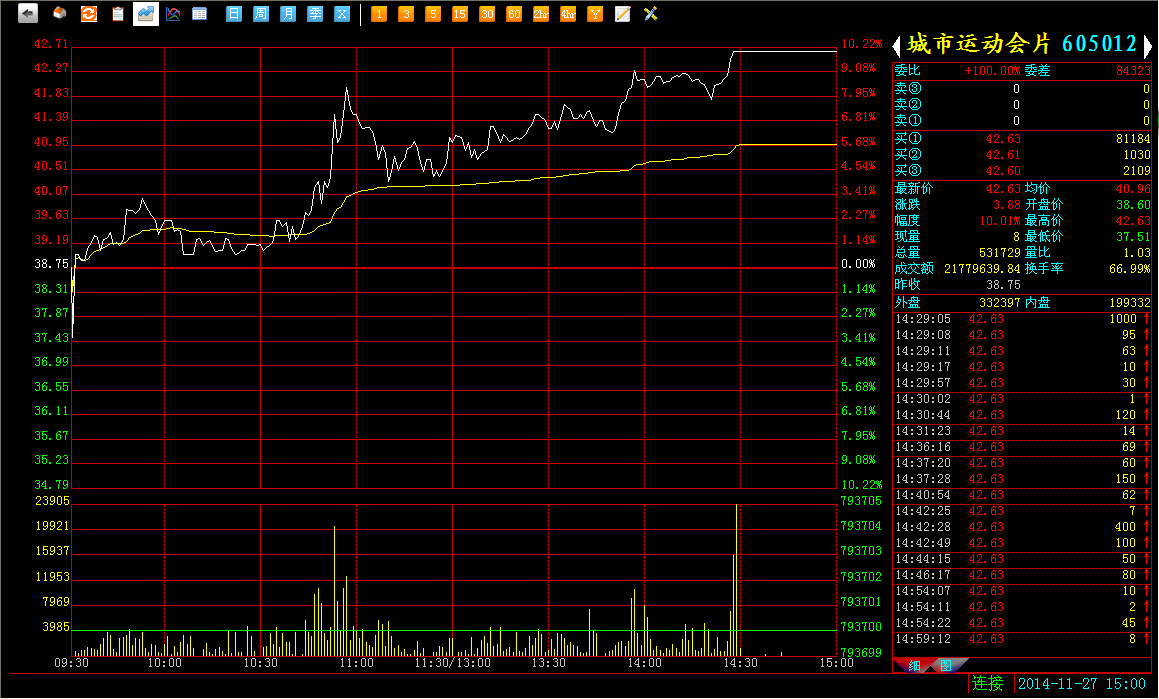Select the 14:29:05 trade tick row
This screenshot has width=1159, height=699.
pyautogui.click(x=1022, y=319)
